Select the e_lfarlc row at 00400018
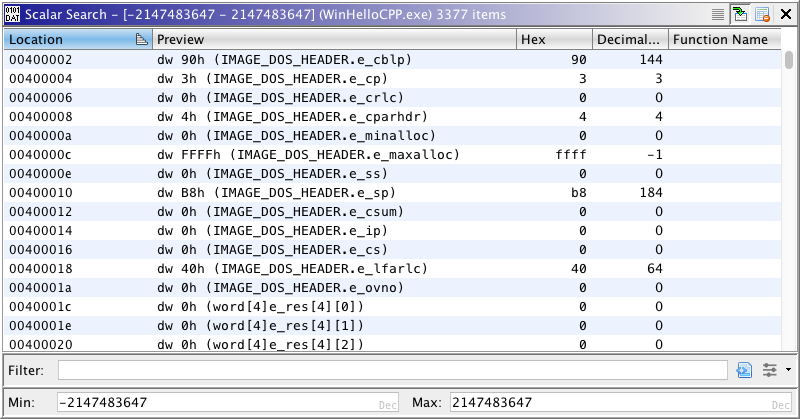Image resolution: width=800 pixels, height=419 pixels. point(260,268)
